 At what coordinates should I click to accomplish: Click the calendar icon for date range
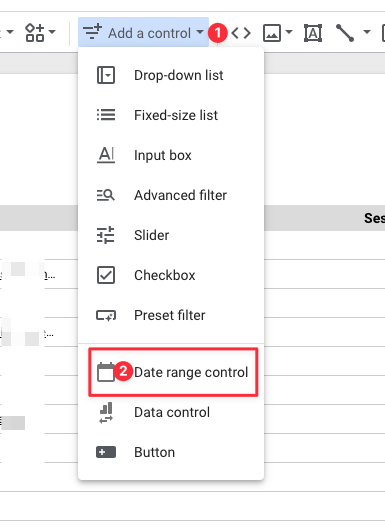(106, 372)
